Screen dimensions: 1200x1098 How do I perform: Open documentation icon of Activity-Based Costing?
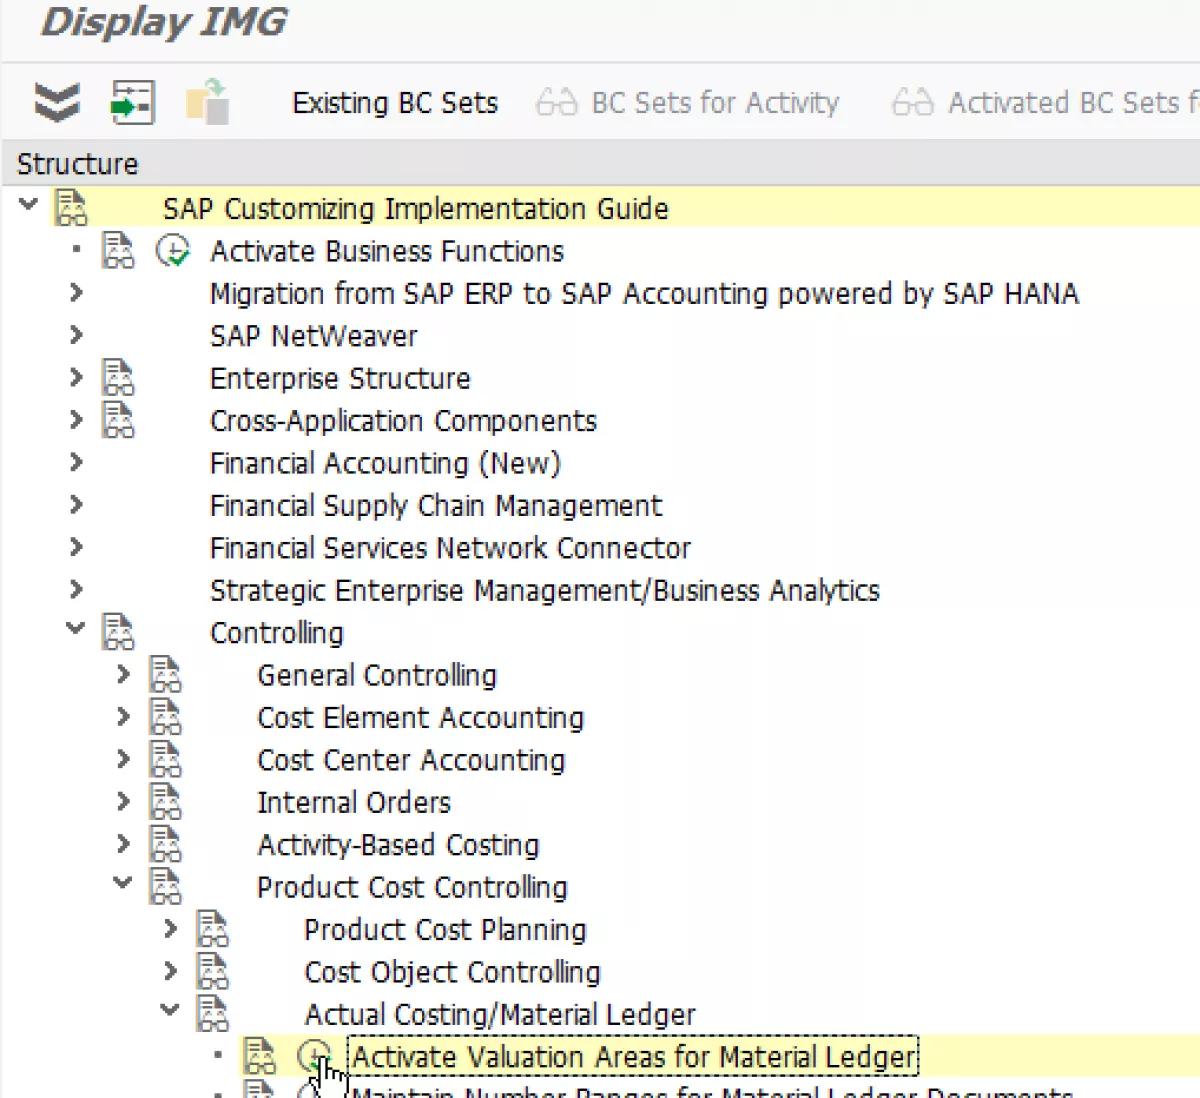point(165,845)
